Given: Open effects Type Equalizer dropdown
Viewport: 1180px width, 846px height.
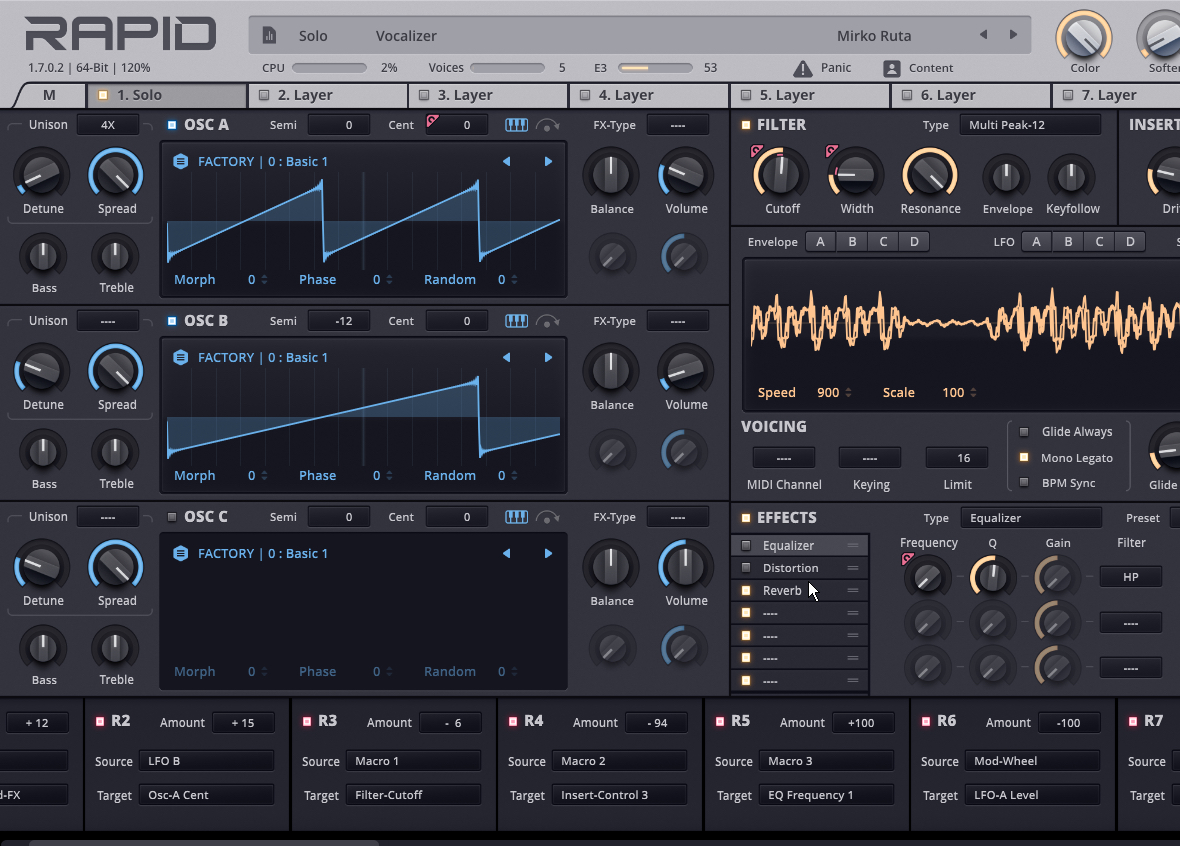Looking at the screenshot, I should point(1030,518).
